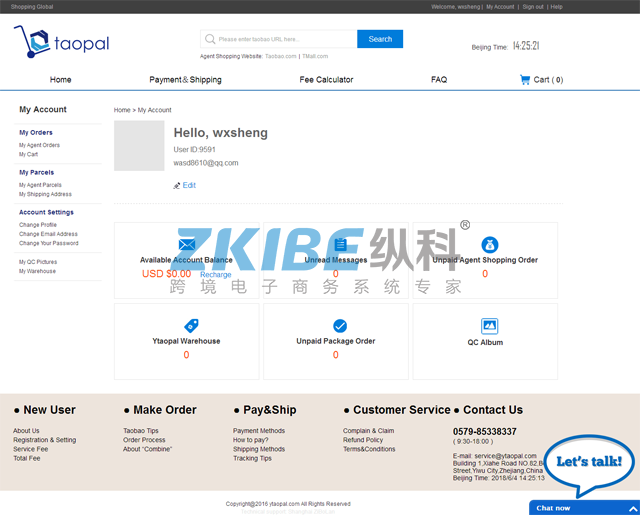The height and width of the screenshot is (515, 640).
Task: Open Complain & Claim footer link
Action: 369,431
